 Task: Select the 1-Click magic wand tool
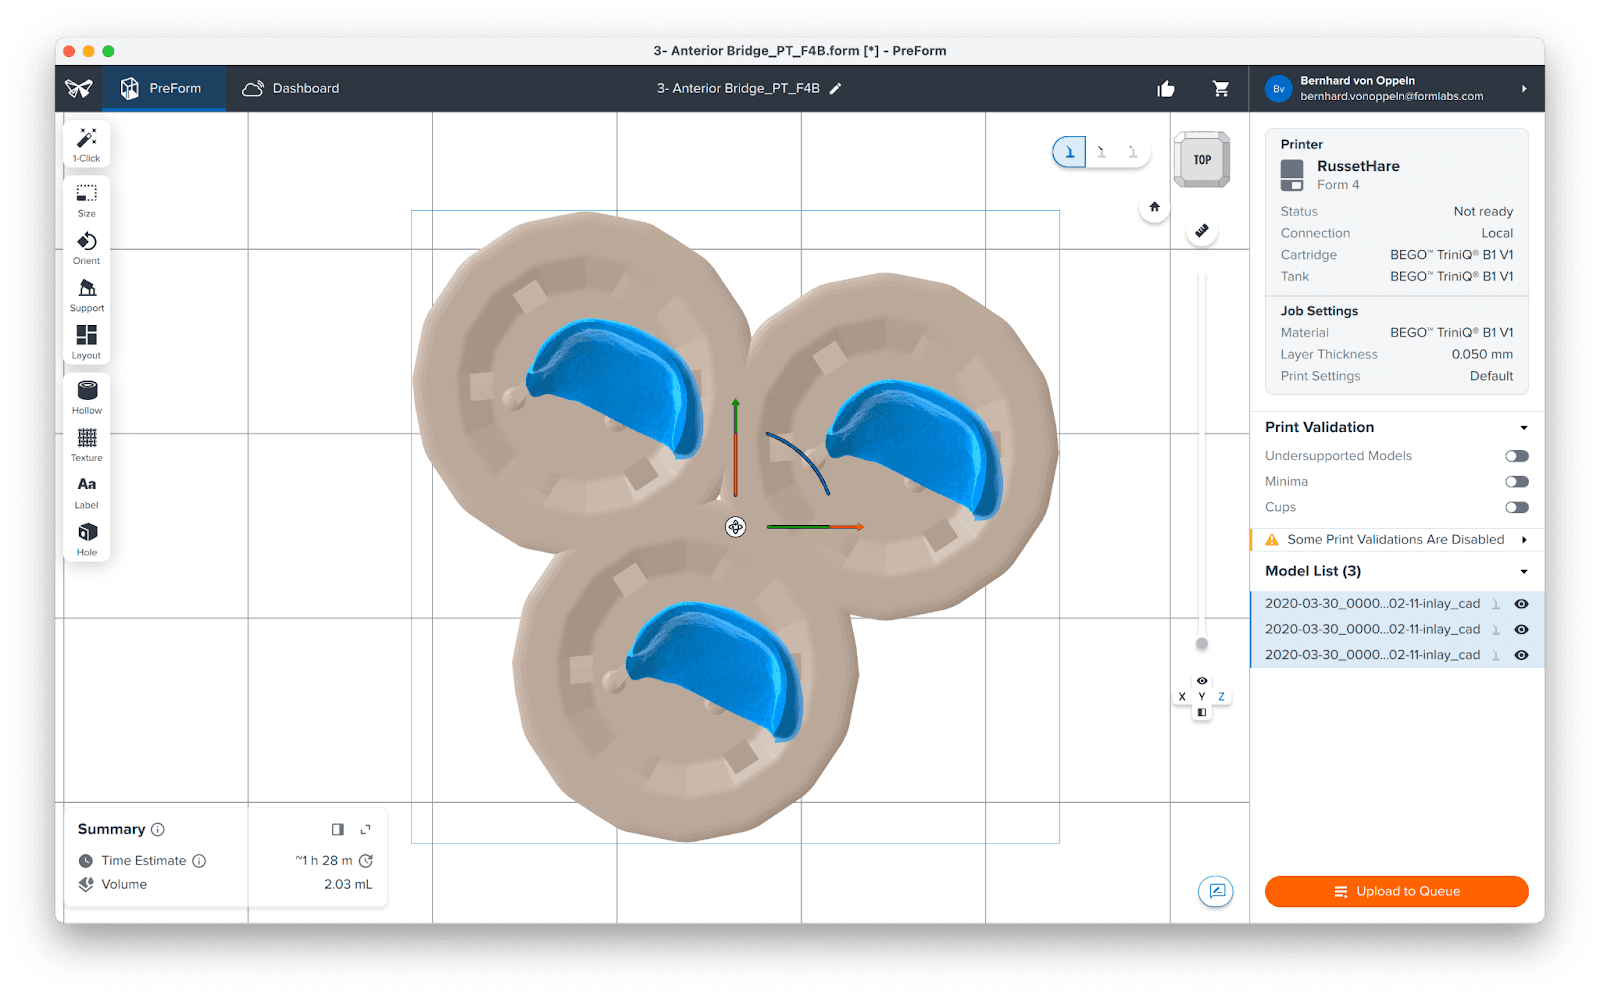(87, 144)
